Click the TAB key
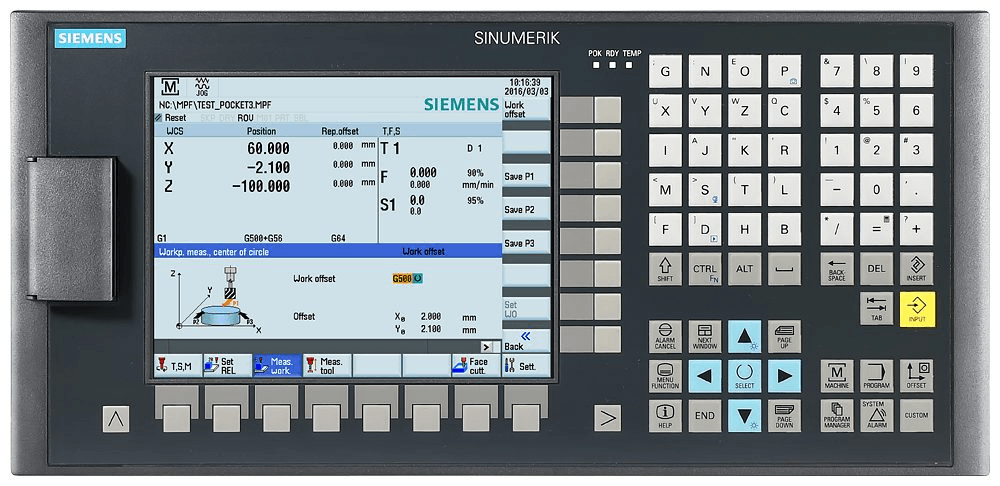1000x486 pixels. 876,309
